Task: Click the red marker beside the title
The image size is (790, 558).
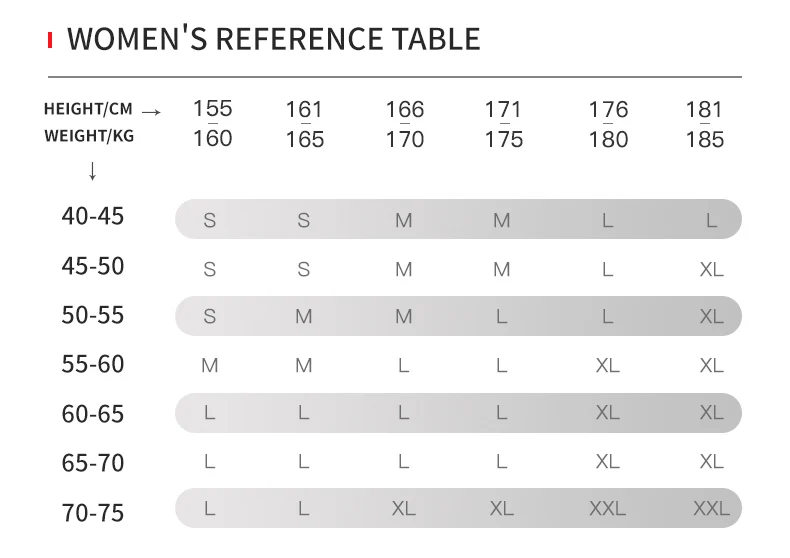Action: tap(50, 40)
